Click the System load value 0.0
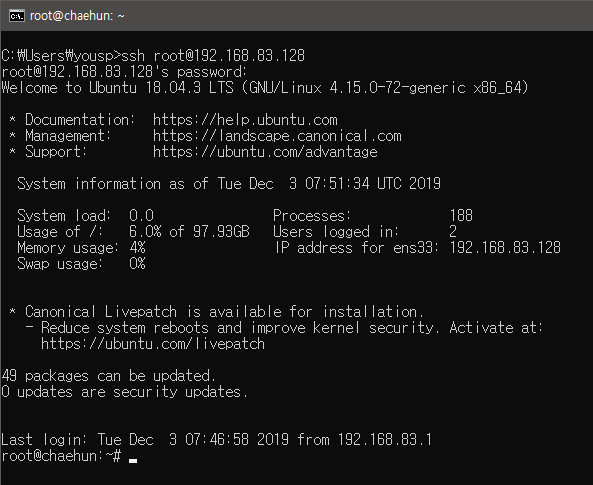 (x=141, y=216)
